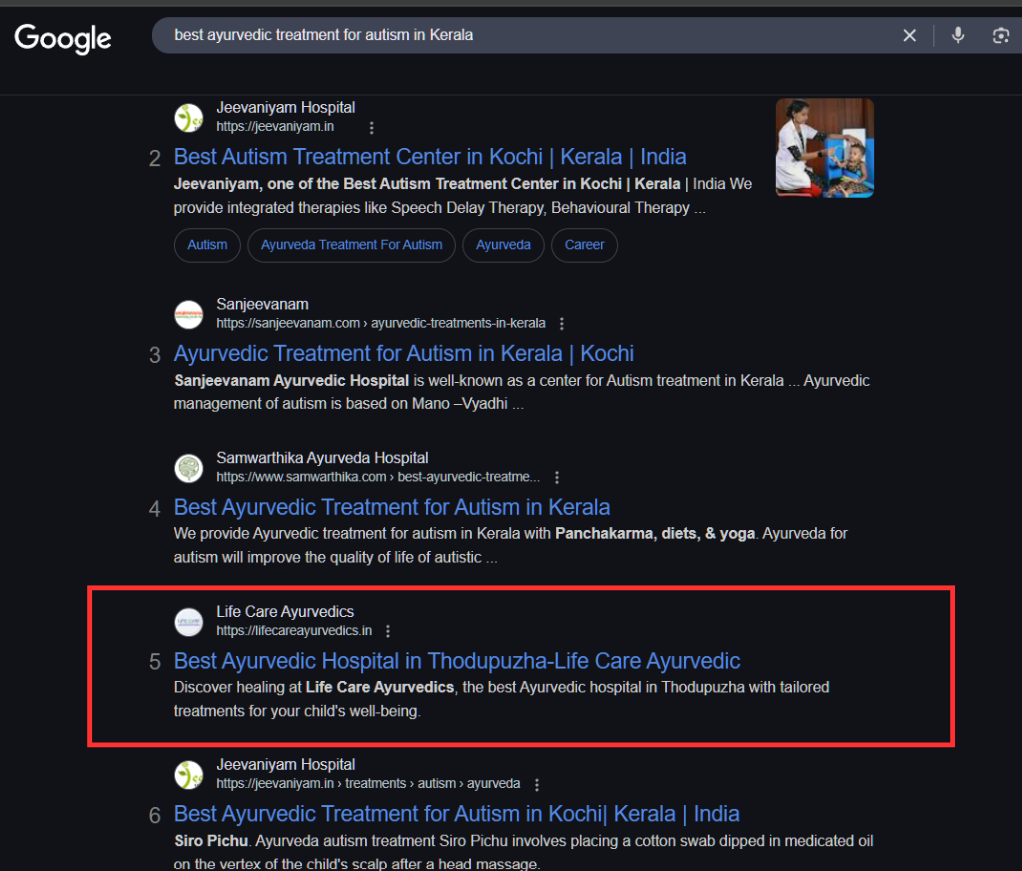Click "Jeevaniyam Hospital" name above the treatments › autism URL
Image resolution: width=1022 pixels, height=871 pixels.
pyautogui.click(x=285, y=765)
